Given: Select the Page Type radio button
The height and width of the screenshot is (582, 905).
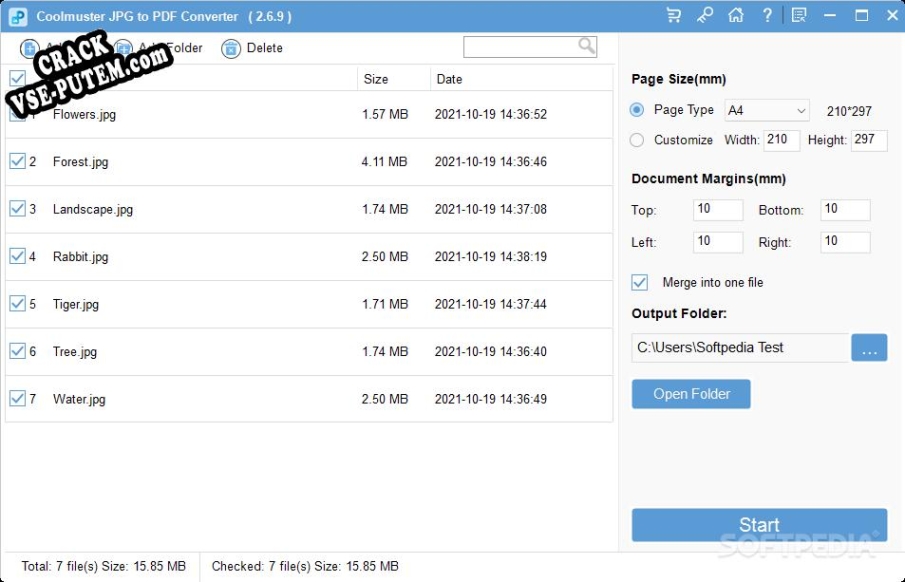Looking at the screenshot, I should tap(637, 110).
